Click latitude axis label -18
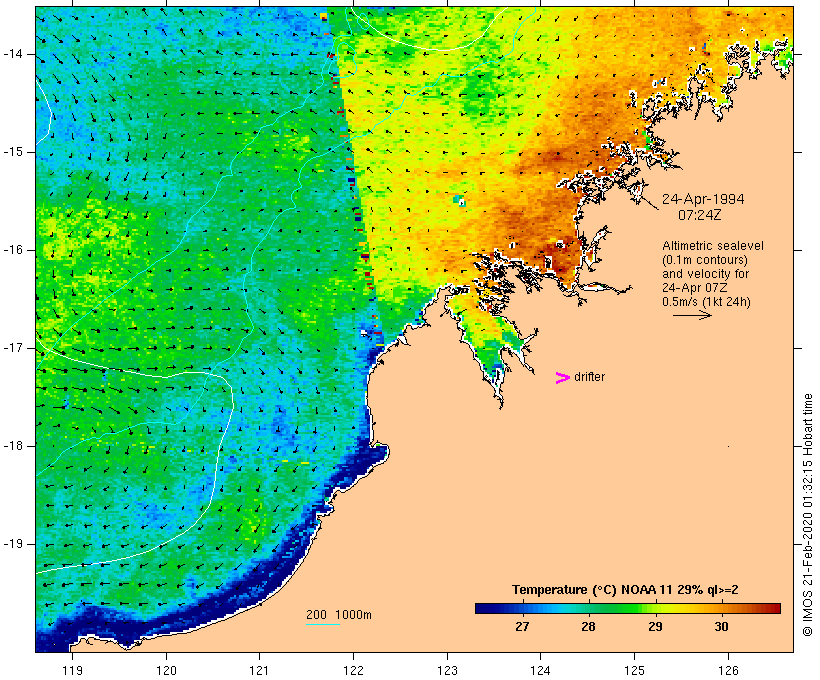Screen dimensions: 820x680 [13, 446]
